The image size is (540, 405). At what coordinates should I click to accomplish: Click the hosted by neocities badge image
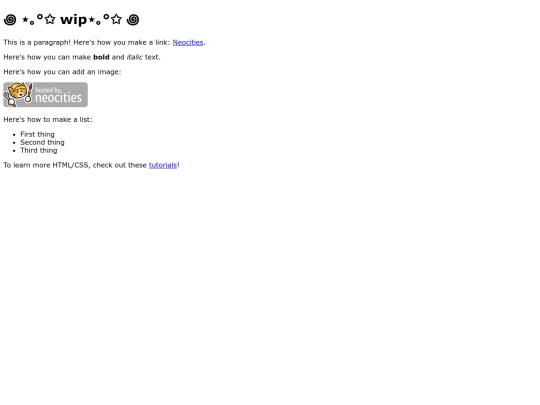pyautogui.click(x=45, y=95)
